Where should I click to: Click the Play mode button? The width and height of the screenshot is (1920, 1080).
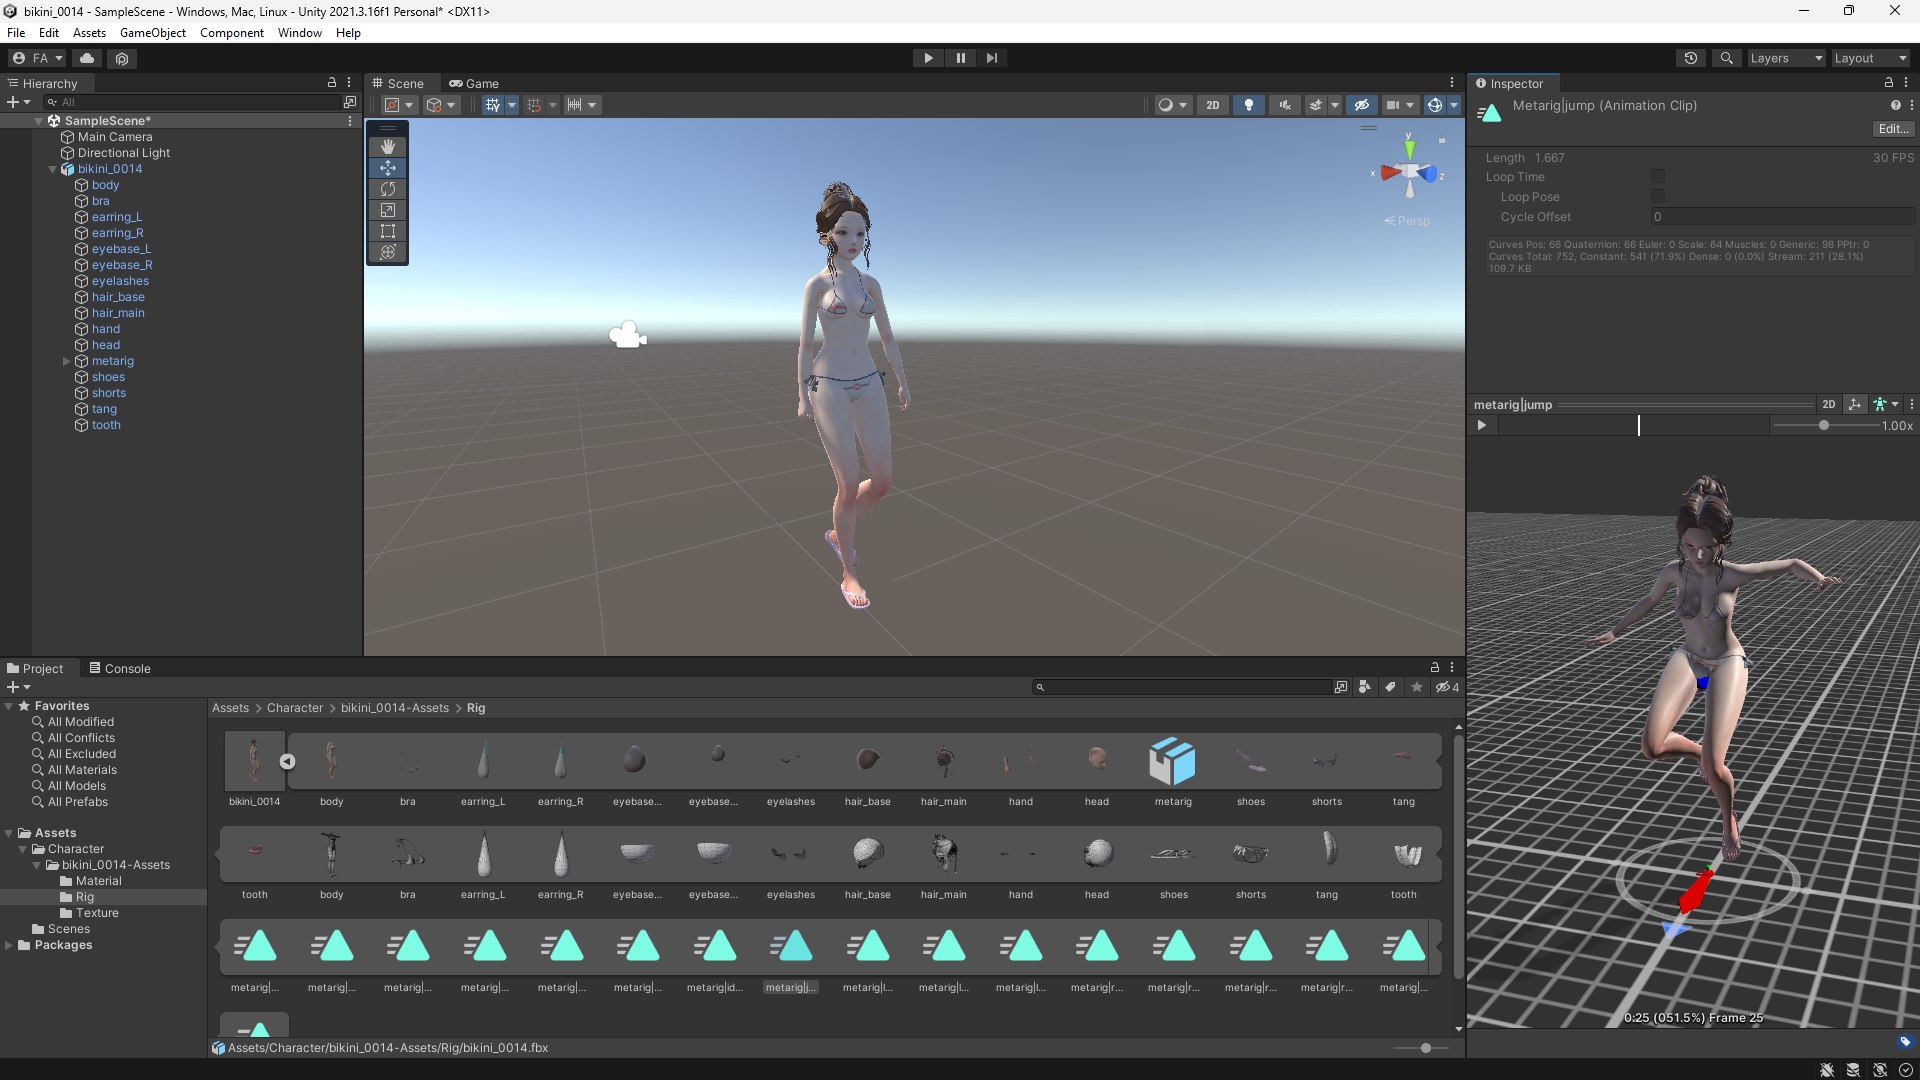coord(928,58)
